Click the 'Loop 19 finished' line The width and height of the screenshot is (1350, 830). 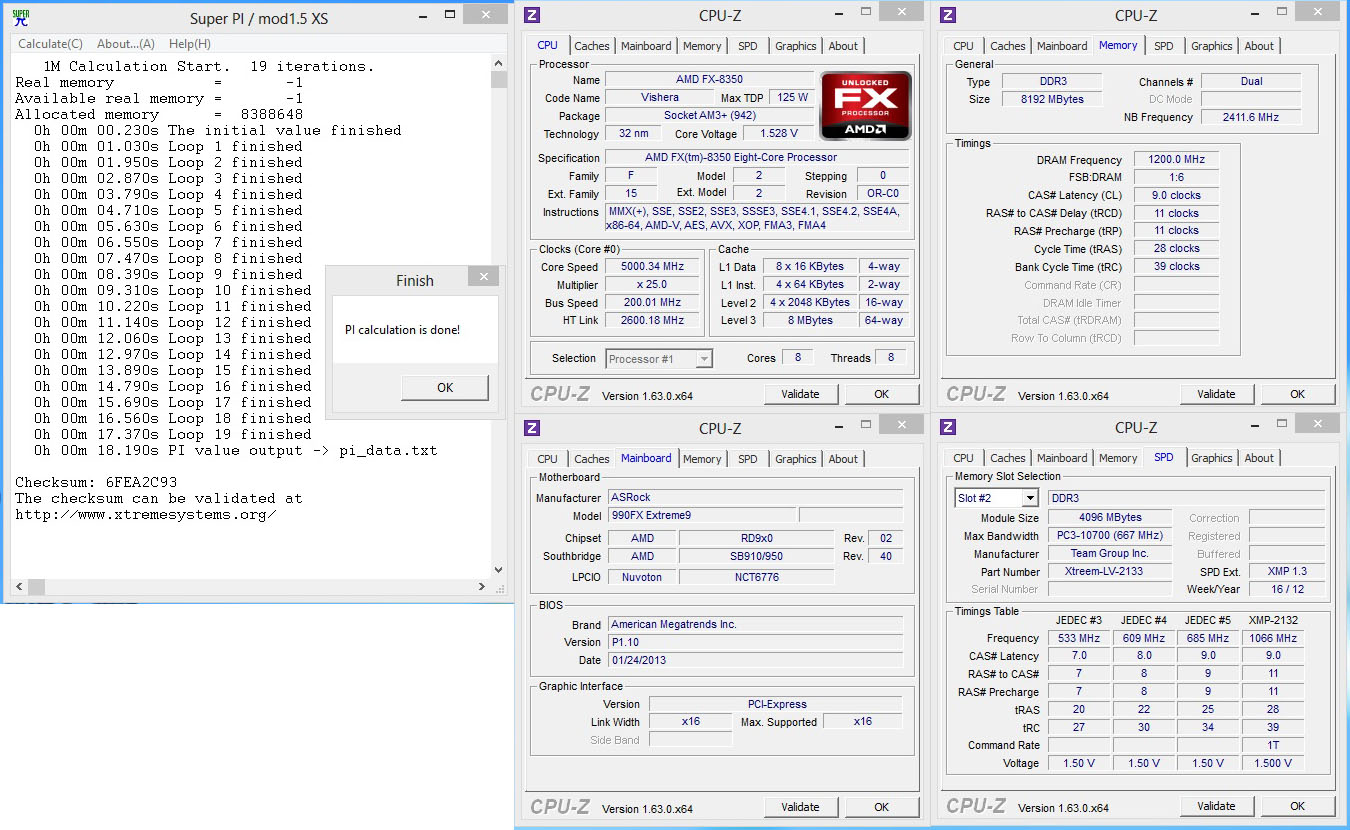tap(172, 435)
